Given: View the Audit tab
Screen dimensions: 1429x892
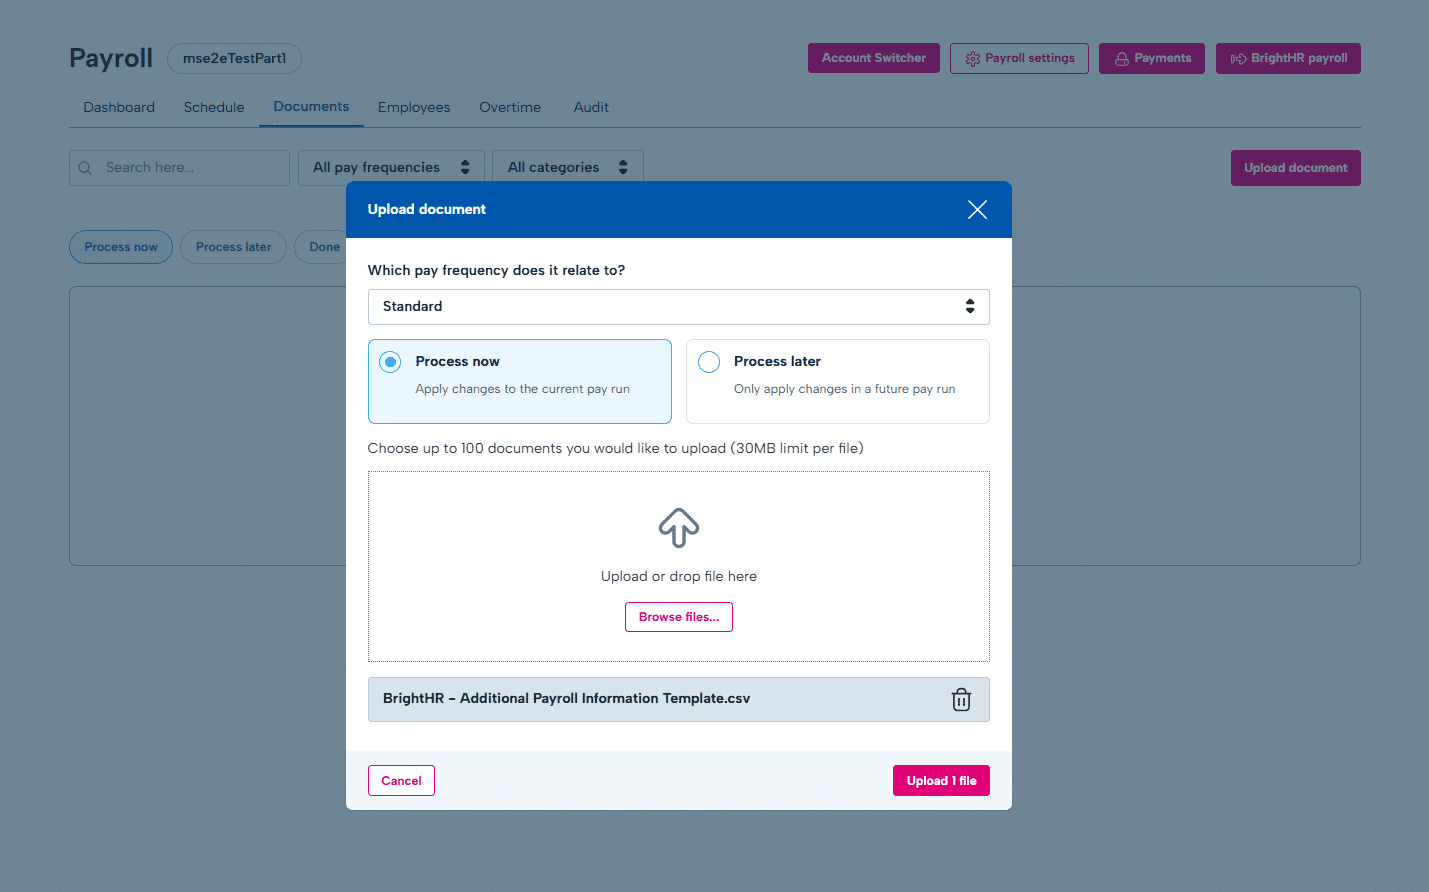Looking at the screenshot, I should tap(591, 107).
